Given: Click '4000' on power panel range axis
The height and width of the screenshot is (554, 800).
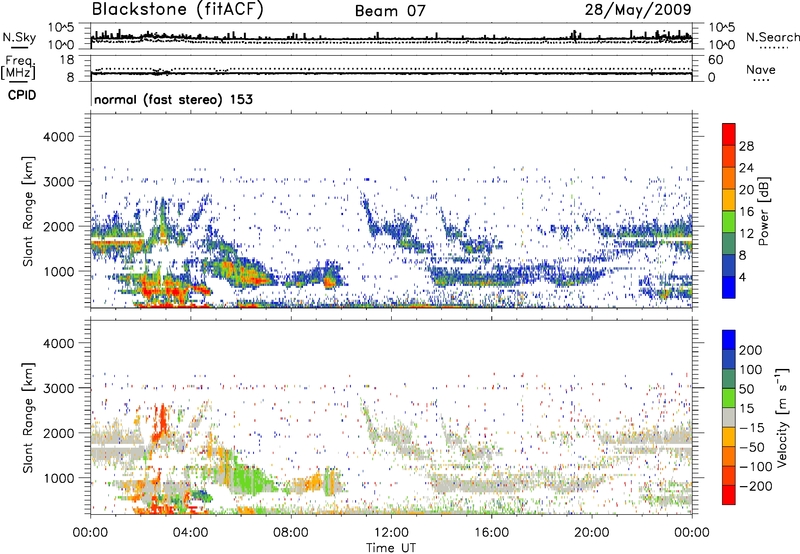Looking at the screenshot, I should click(x=58, y=137).
